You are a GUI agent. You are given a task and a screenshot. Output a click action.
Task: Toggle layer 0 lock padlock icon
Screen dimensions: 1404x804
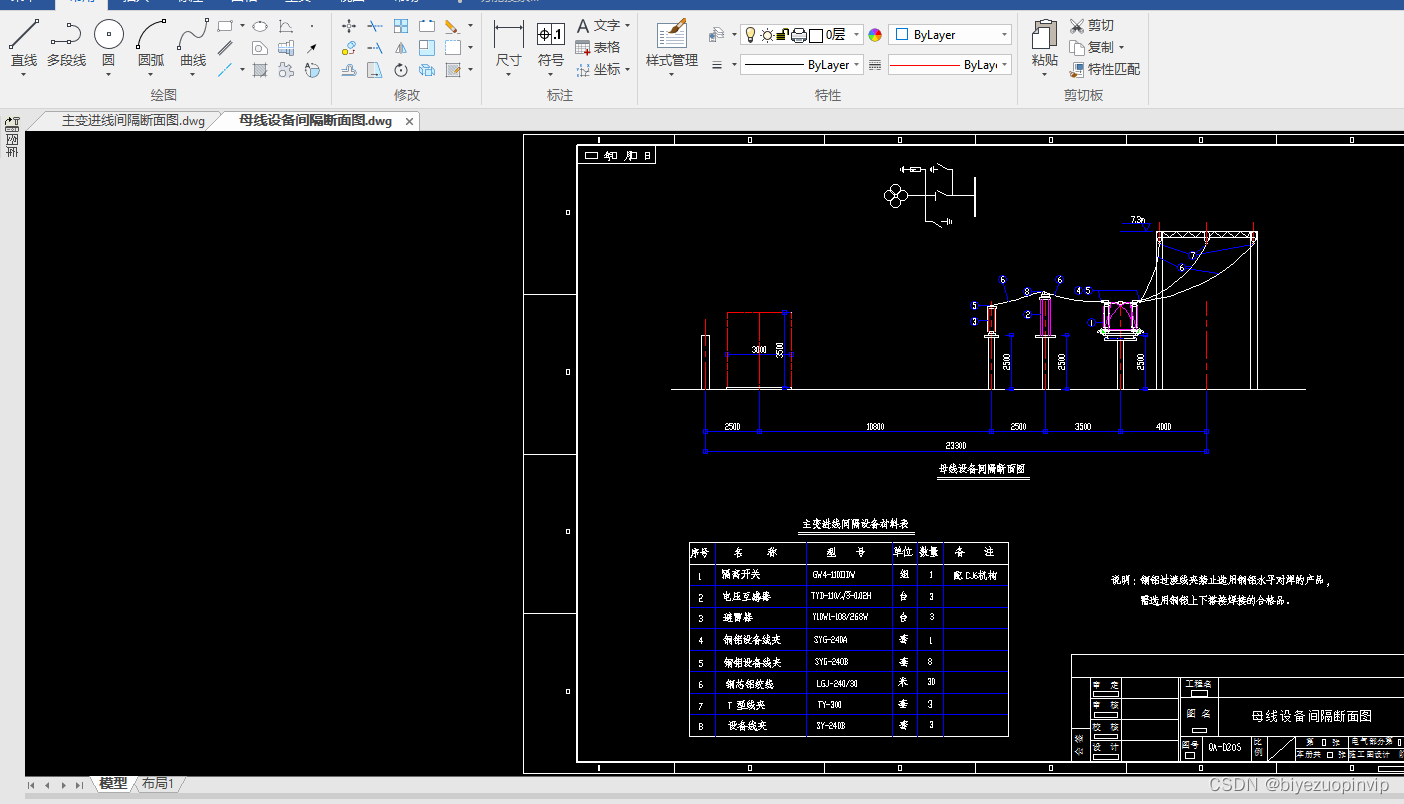click(783, 35)
